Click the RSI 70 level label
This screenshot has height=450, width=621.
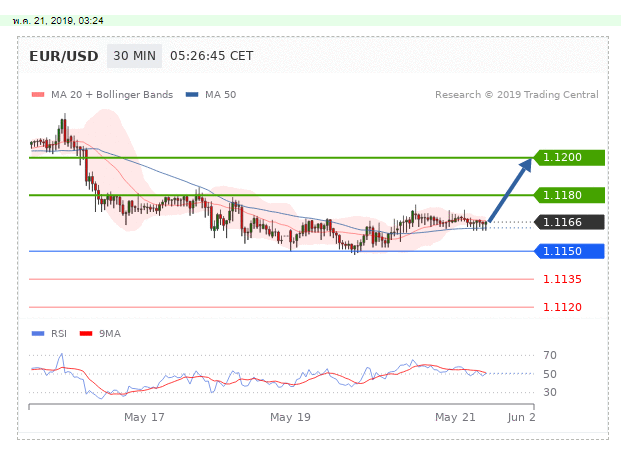pos(550,355)
